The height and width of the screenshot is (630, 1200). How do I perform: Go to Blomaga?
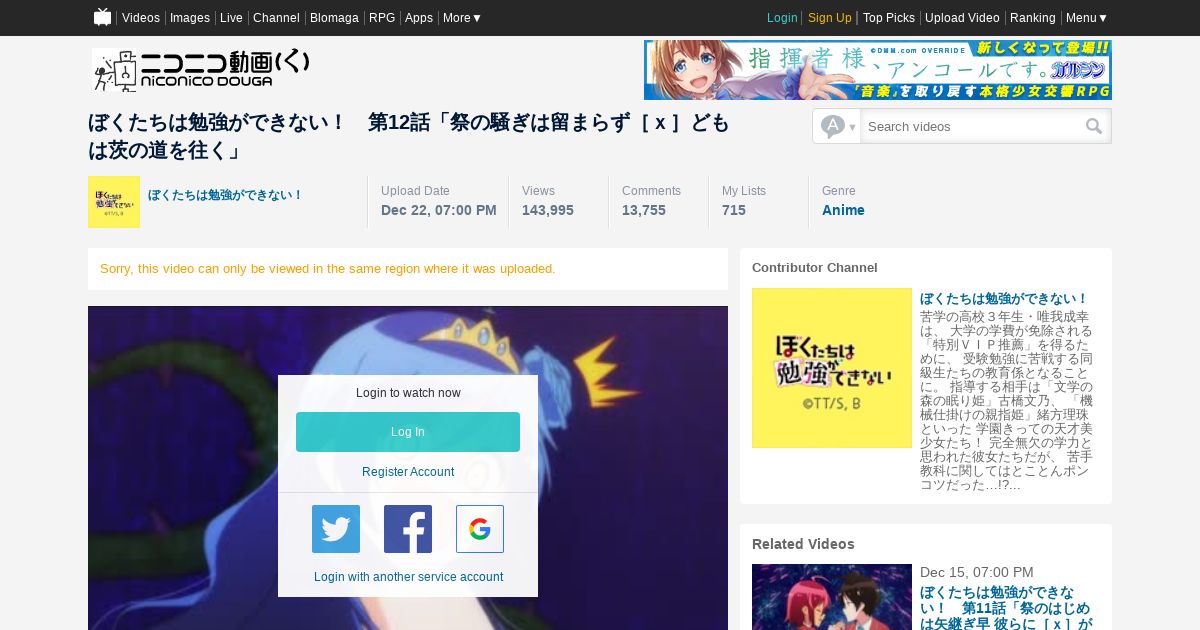334,18
